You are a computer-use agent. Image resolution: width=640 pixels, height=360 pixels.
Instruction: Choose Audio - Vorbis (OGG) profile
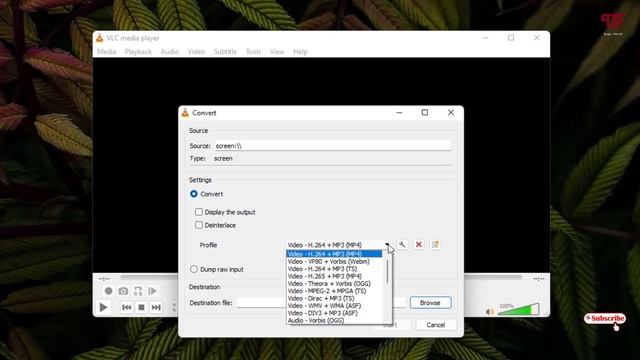pyautogui.click(x=334, y=320)
